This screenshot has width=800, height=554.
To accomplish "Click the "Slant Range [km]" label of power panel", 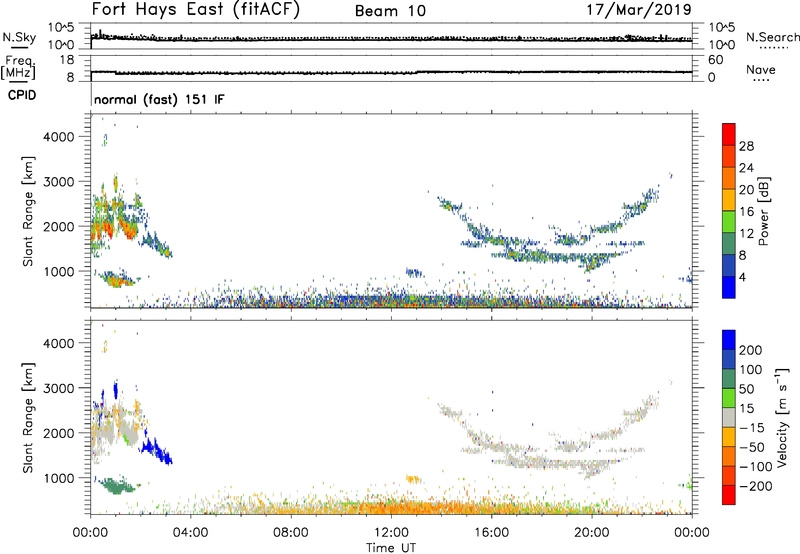I will click(x=28, y=211).
